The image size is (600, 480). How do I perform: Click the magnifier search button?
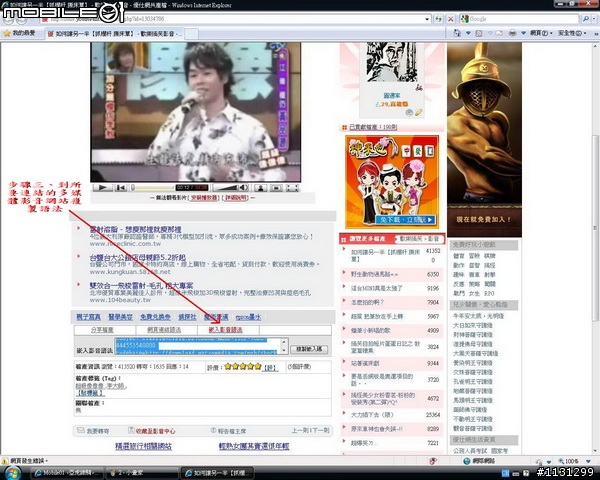pos(585,19)
